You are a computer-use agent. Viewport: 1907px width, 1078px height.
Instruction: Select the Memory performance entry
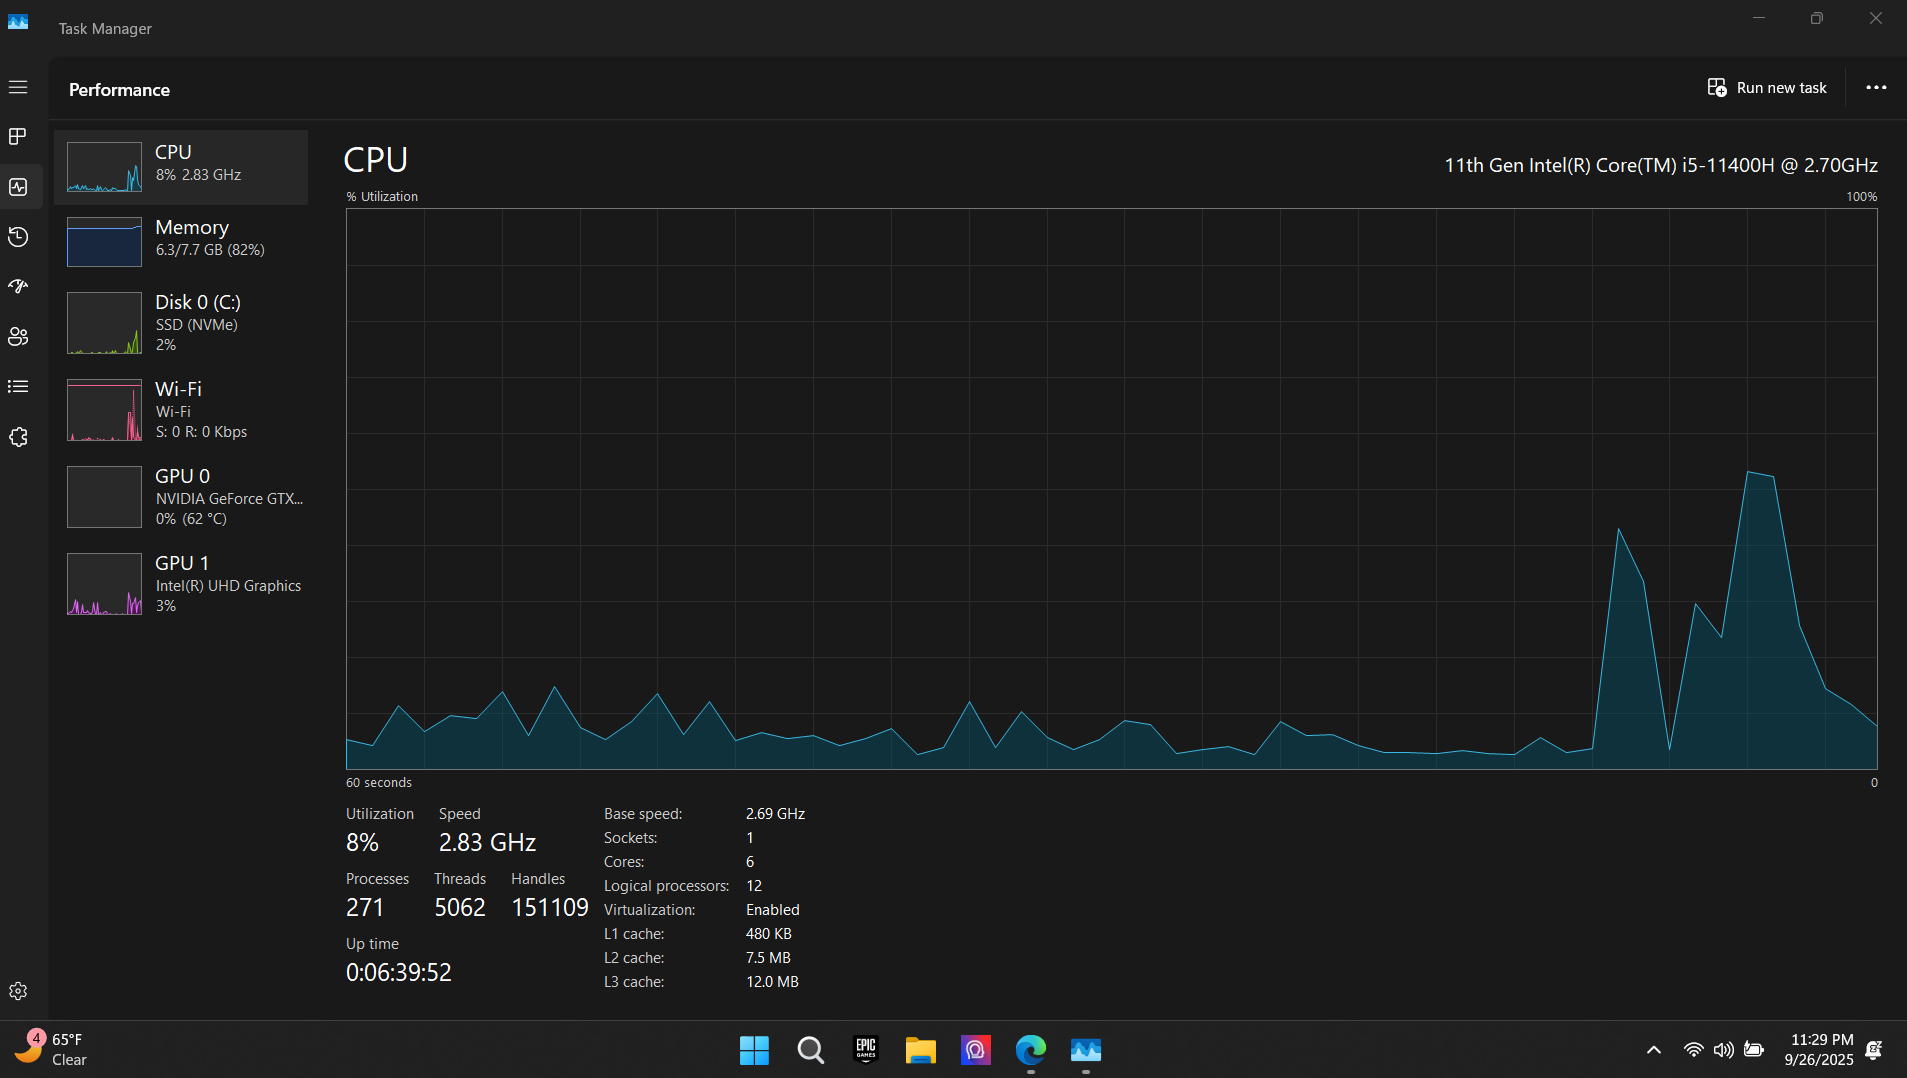[181, 242]
